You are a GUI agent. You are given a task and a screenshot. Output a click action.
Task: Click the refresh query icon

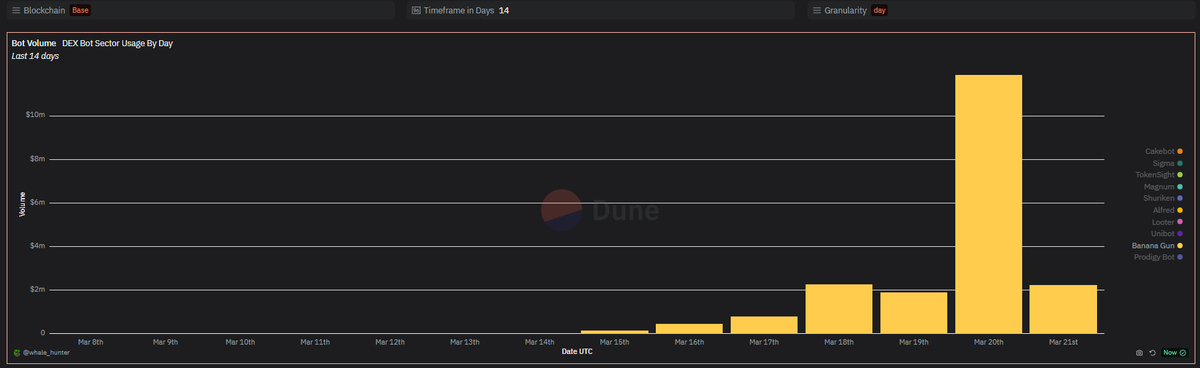tap(1152, 353)
